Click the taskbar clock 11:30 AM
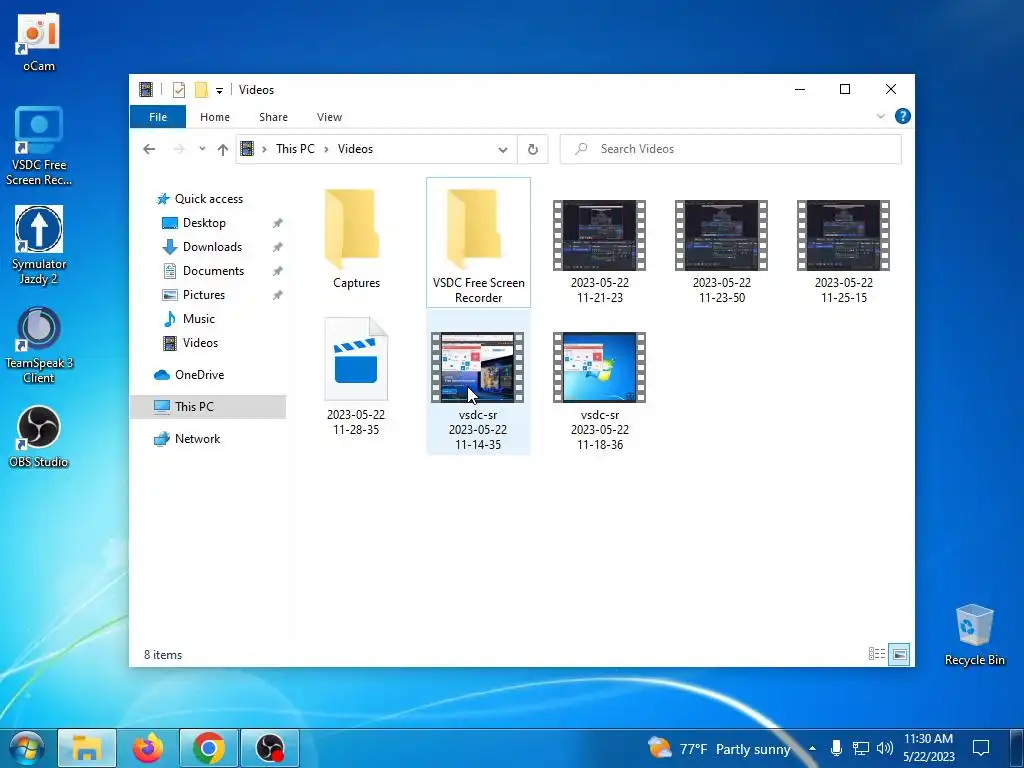Viewport: 1024px width, 768px height. click(929, 748)
